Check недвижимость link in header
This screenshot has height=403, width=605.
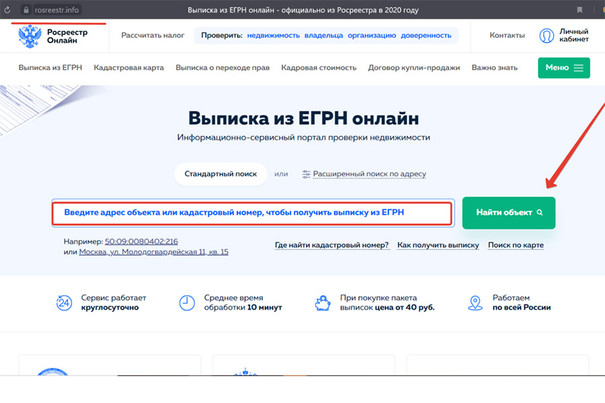tap(273, 36)
